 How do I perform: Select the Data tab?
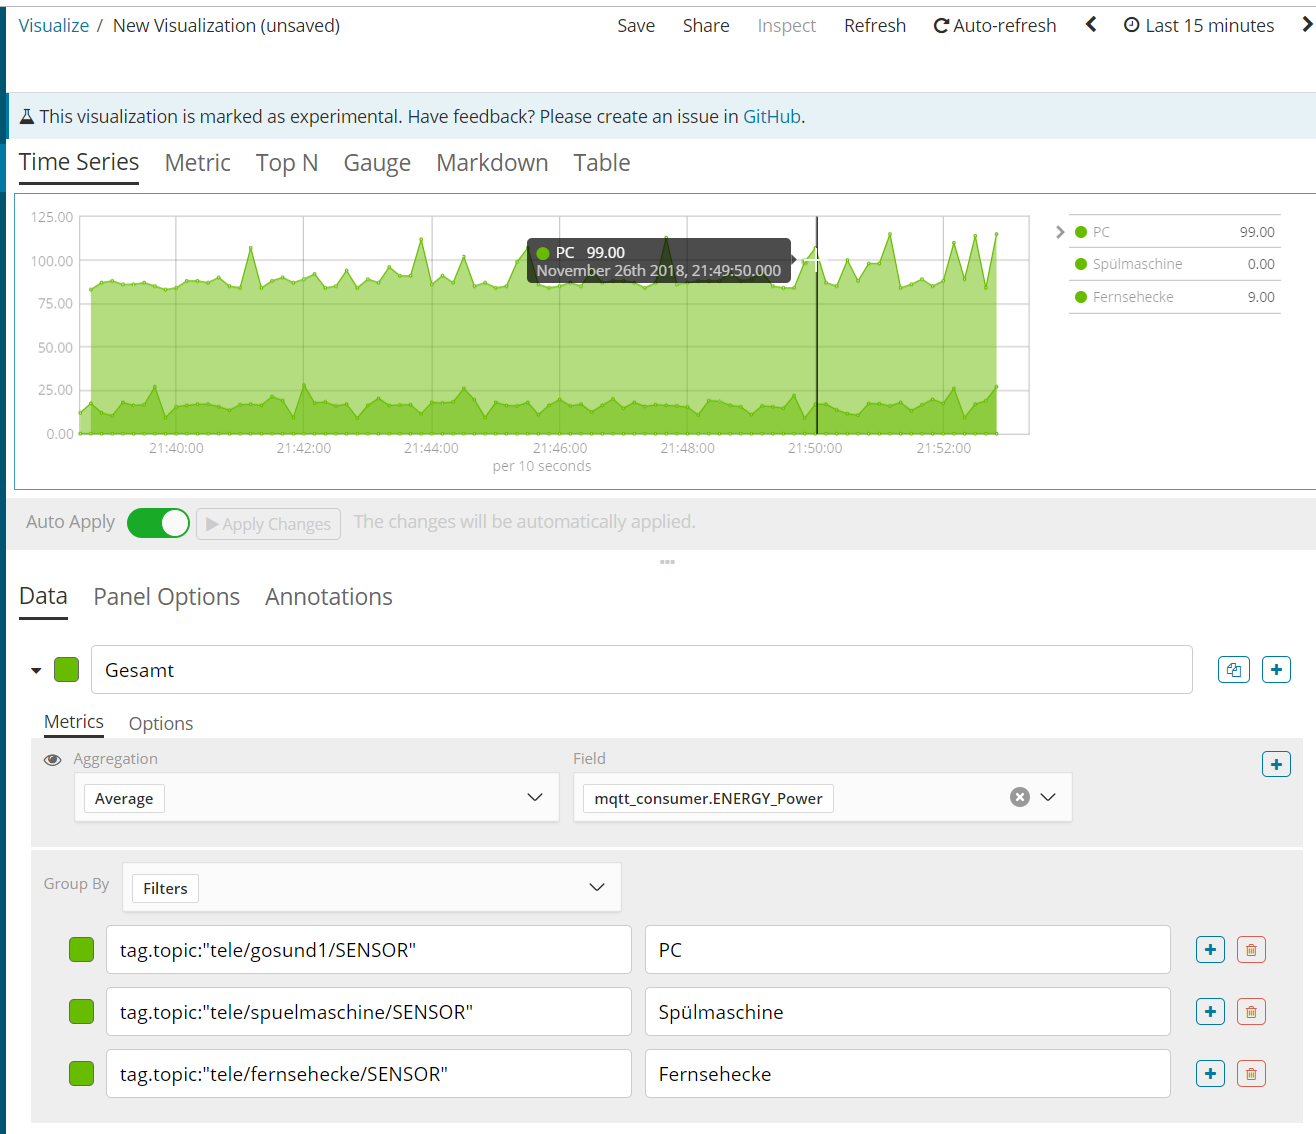[x=43, y=597]
